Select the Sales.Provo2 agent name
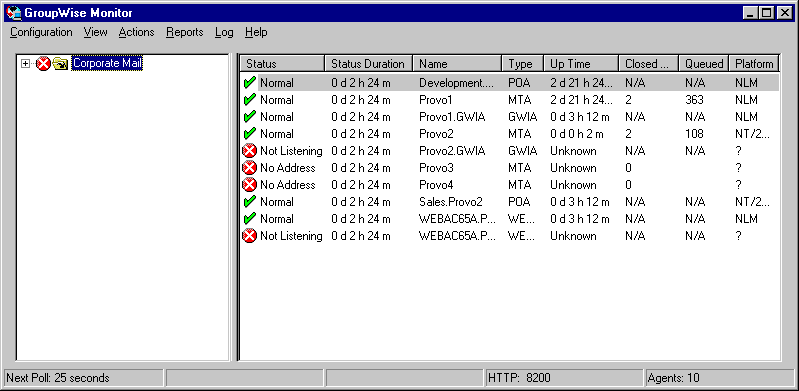The height and width of the screenshot is (391, 799). point(450,201)
